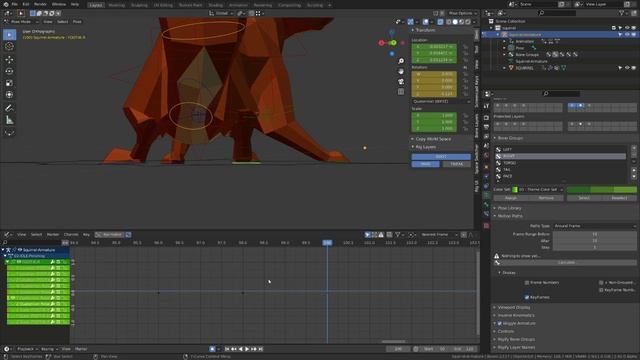Open the Output properties tab icon

pos(486,127)
